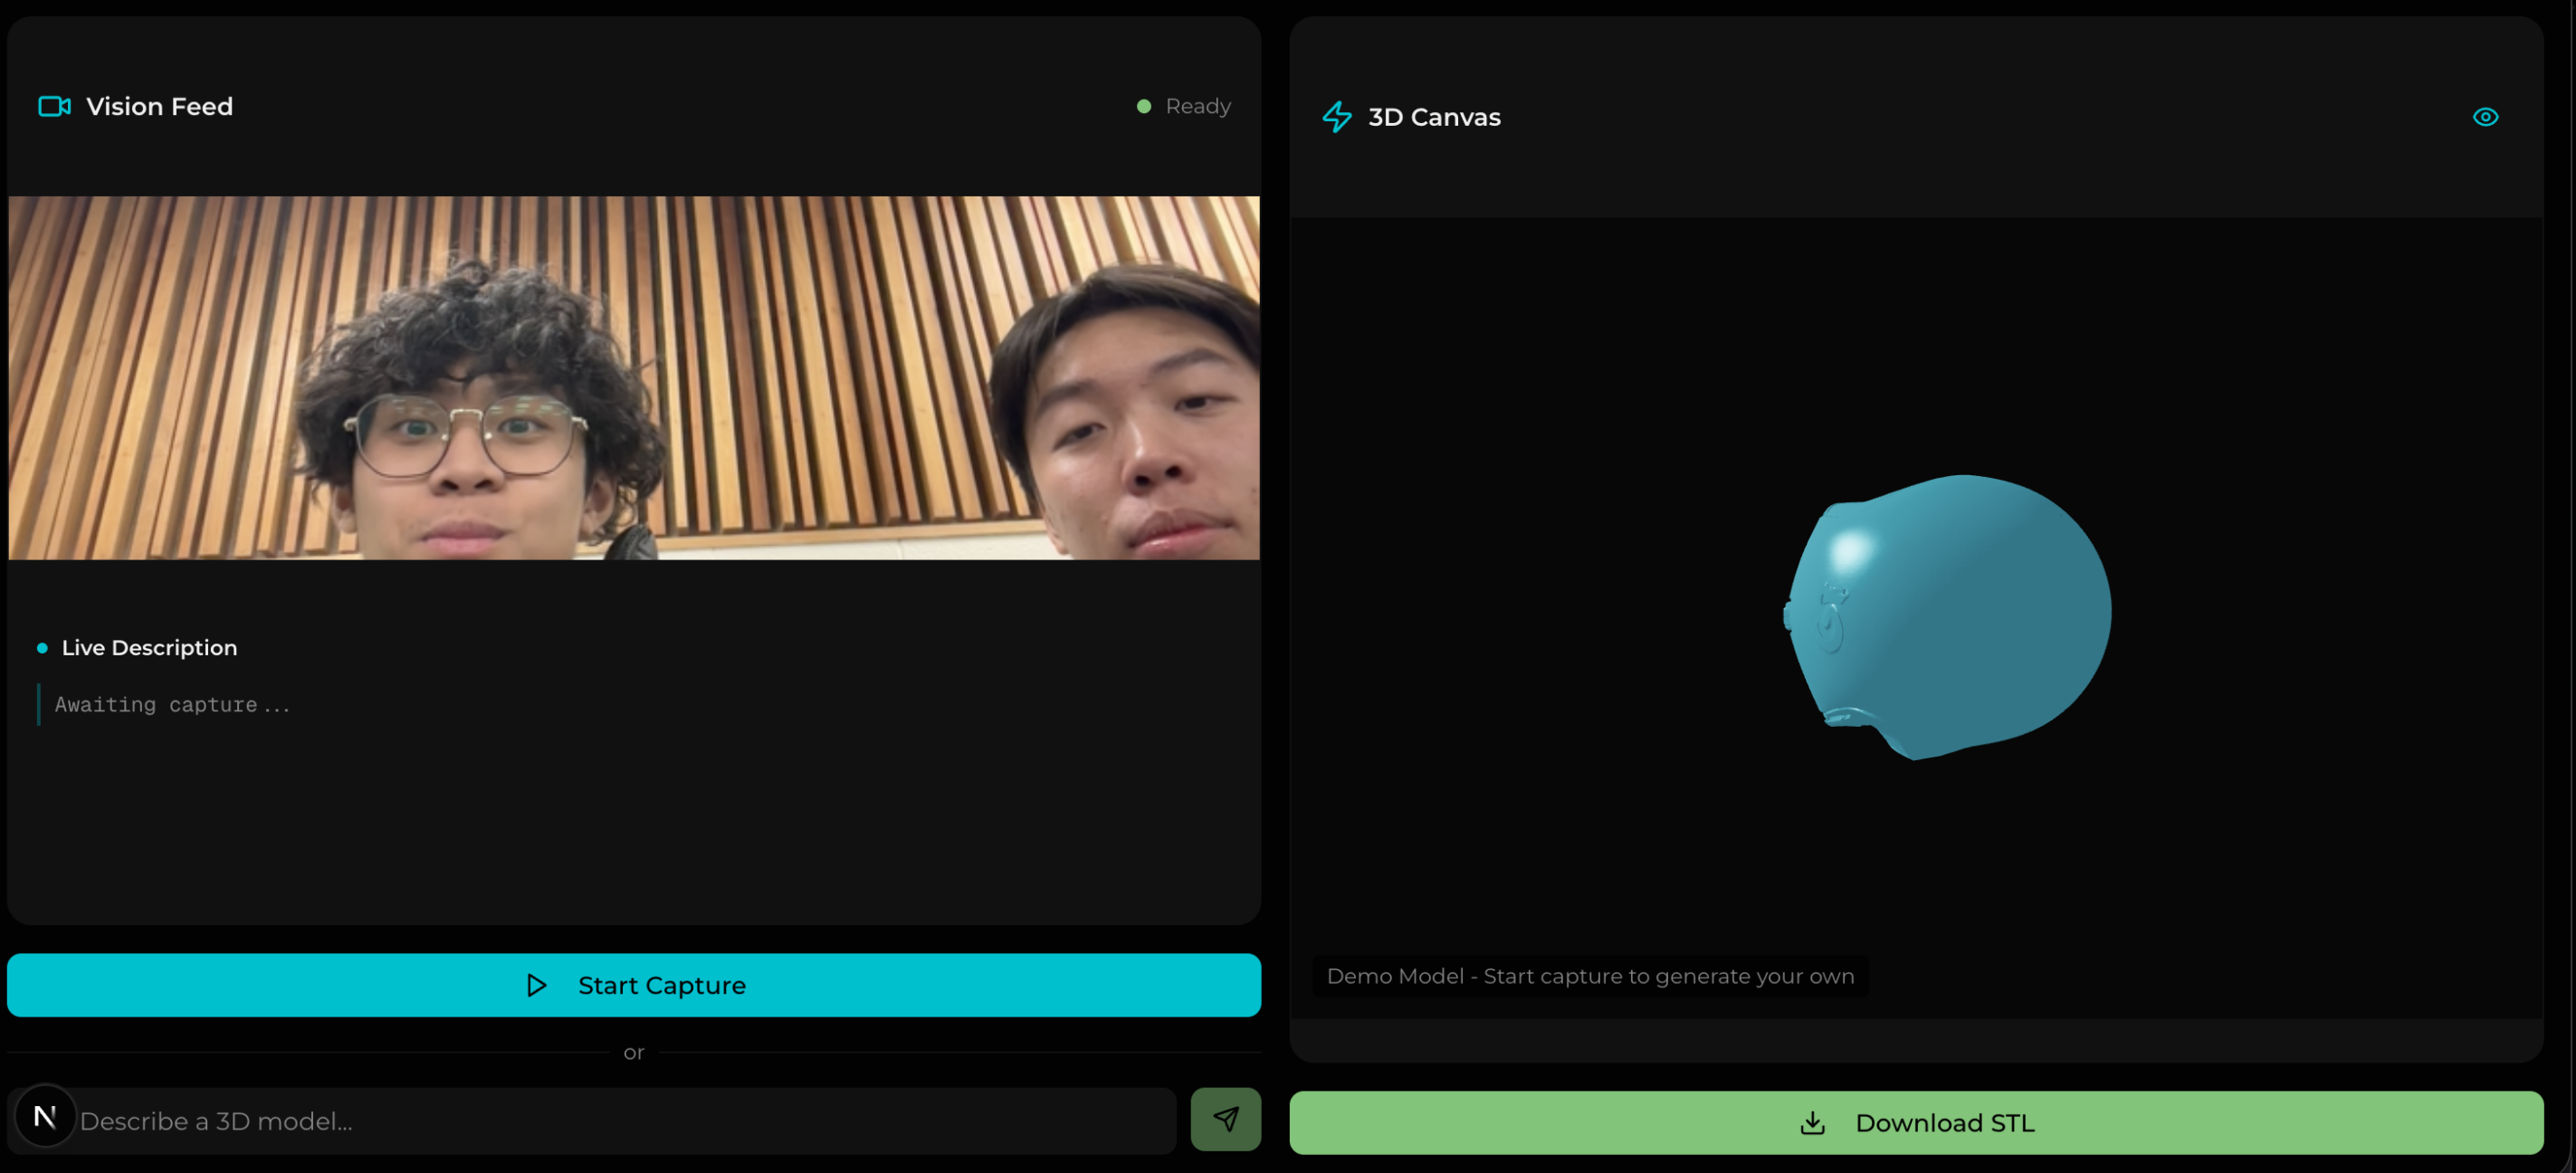Click the Vision Feed camera icon
Screen dimensions: 2576x1173
pos(54,106)
